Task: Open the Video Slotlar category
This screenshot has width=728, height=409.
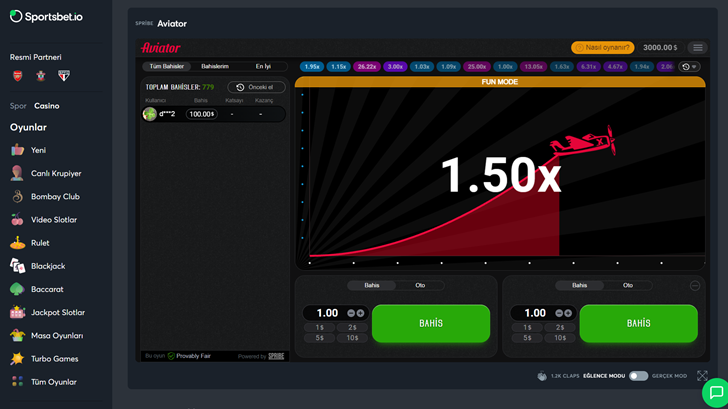Action: tap(44, 220)
